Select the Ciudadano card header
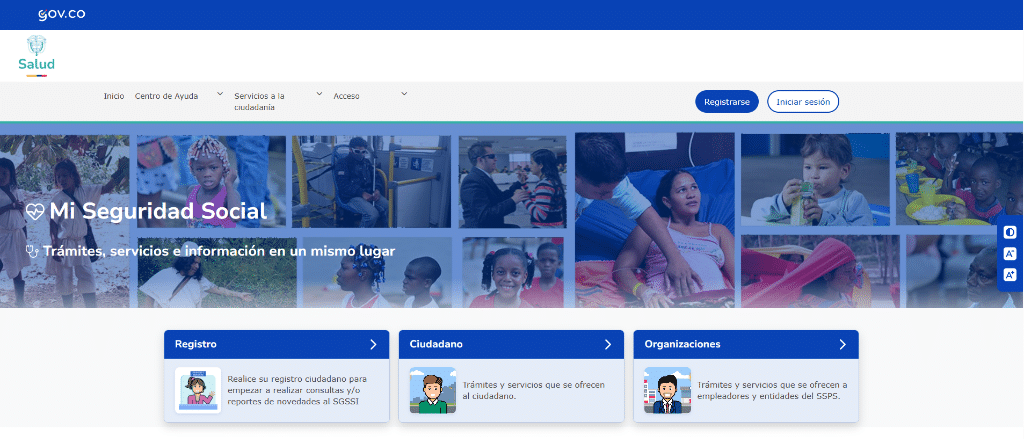1024x439 pixels. pyautogui.click(x=511, y=344)
